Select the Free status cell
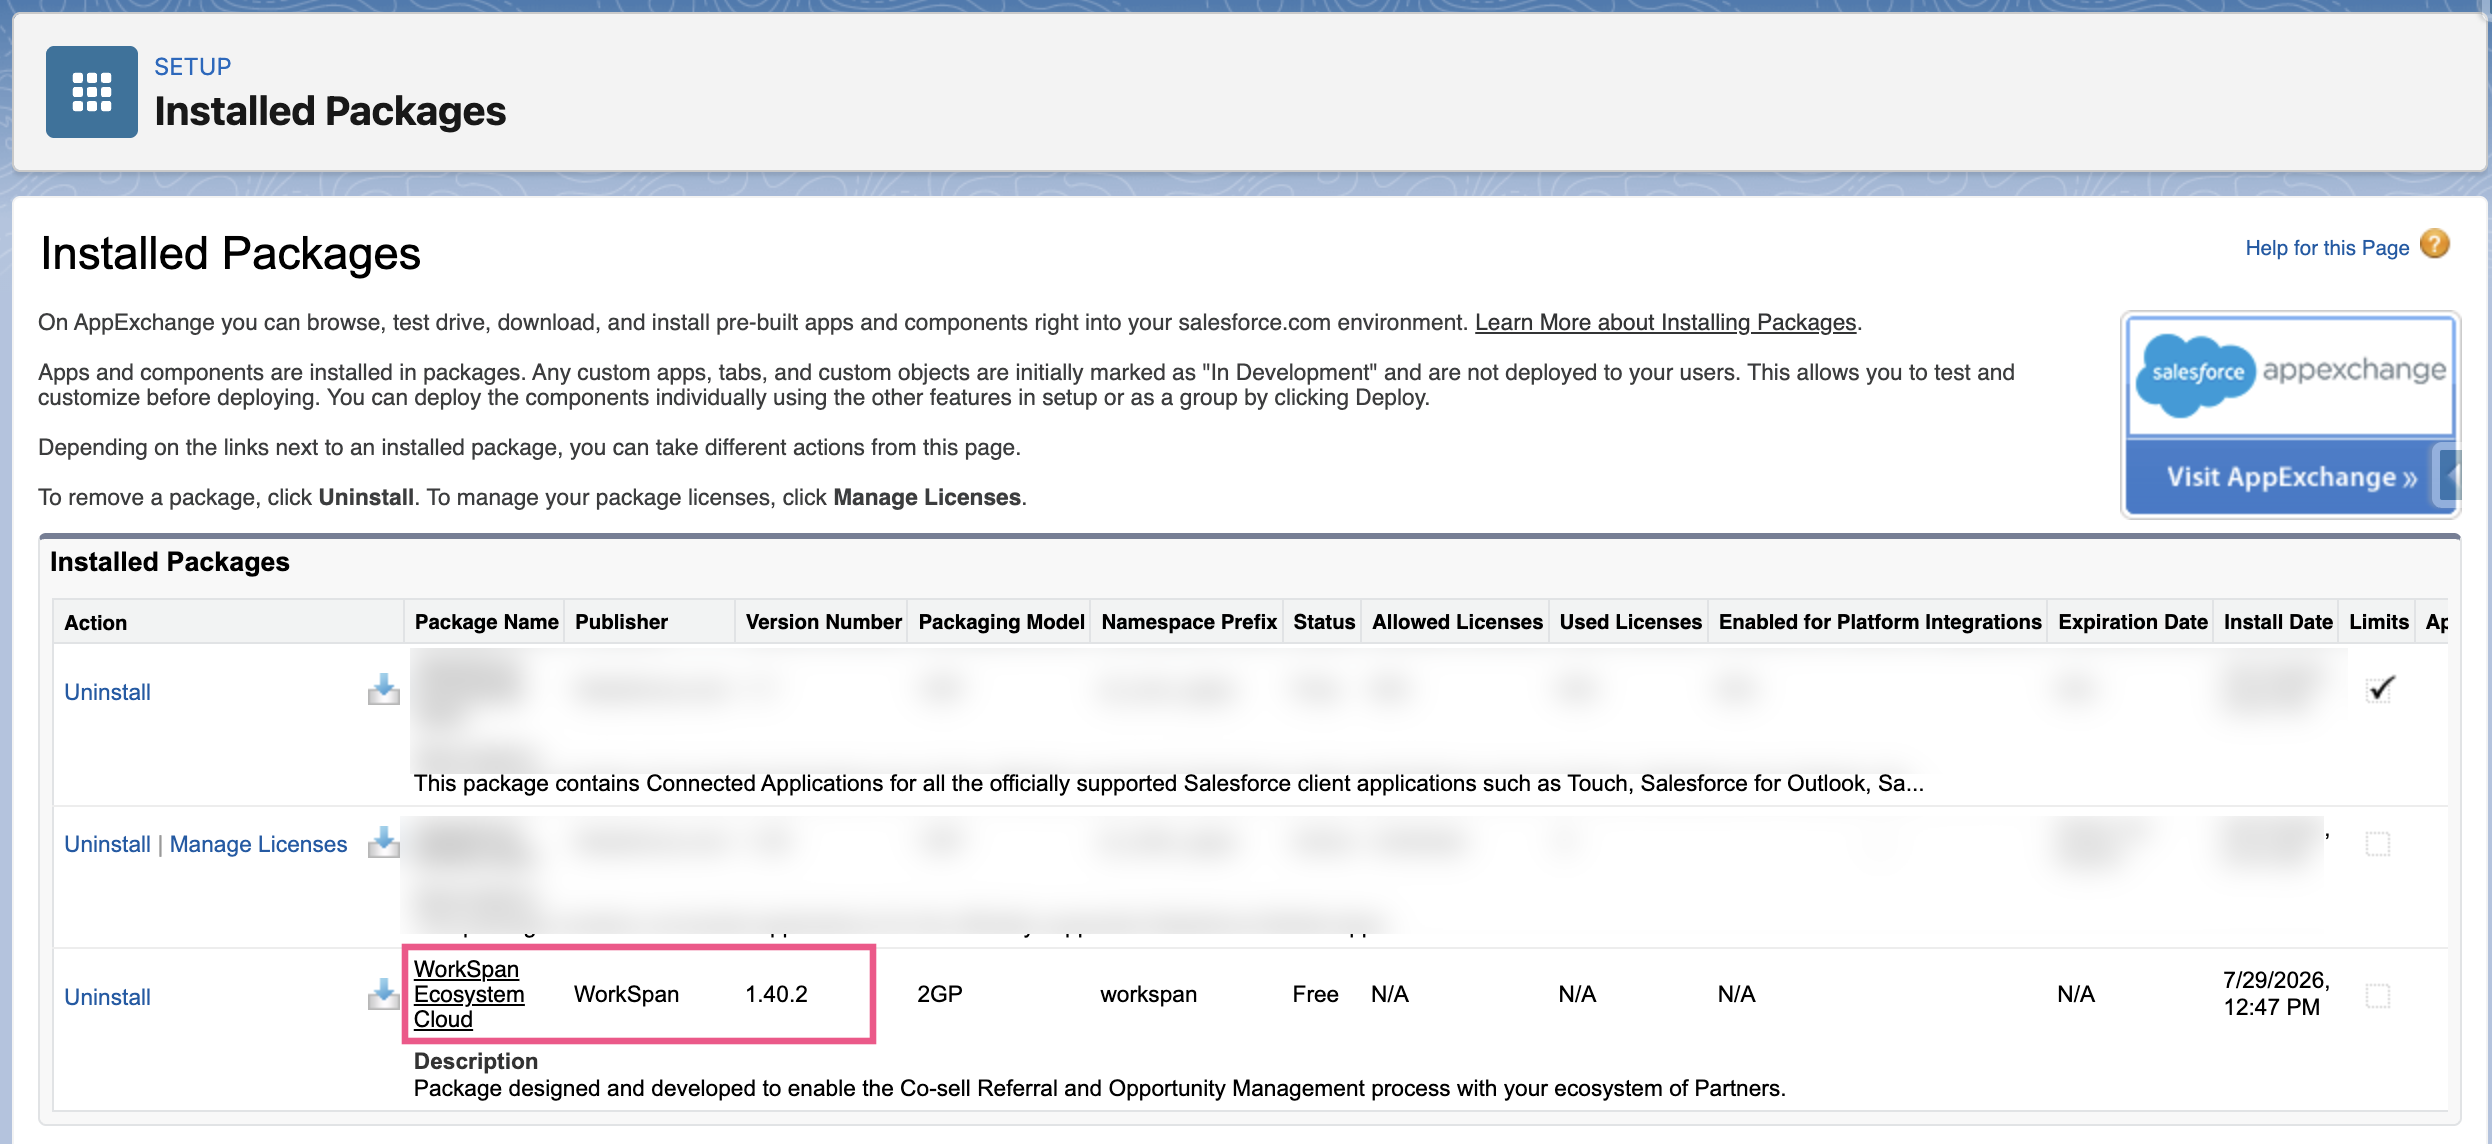This screenshot has height=1144, width=2492. pyautogui.click(x=1315, y=994)
